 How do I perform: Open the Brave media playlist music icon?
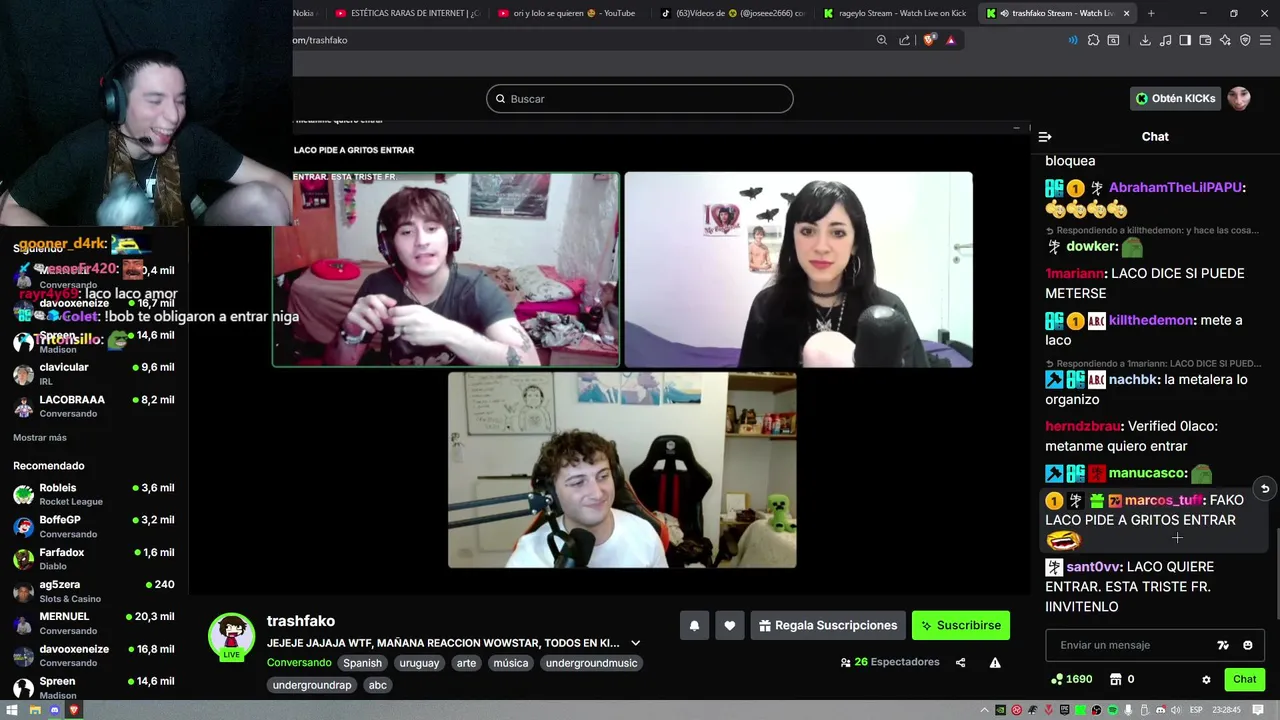pos(1165,40)
